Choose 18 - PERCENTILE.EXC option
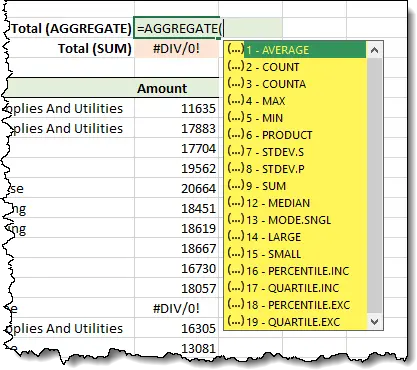 click(296, 305)
